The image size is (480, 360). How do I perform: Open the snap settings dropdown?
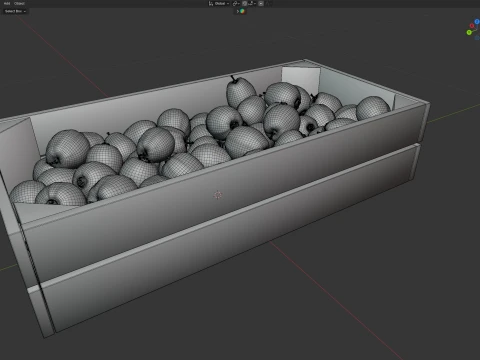click(x=252, y=3)
